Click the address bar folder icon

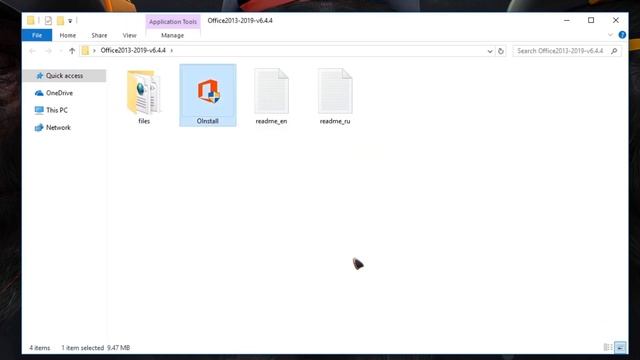[x=85, y=51]
